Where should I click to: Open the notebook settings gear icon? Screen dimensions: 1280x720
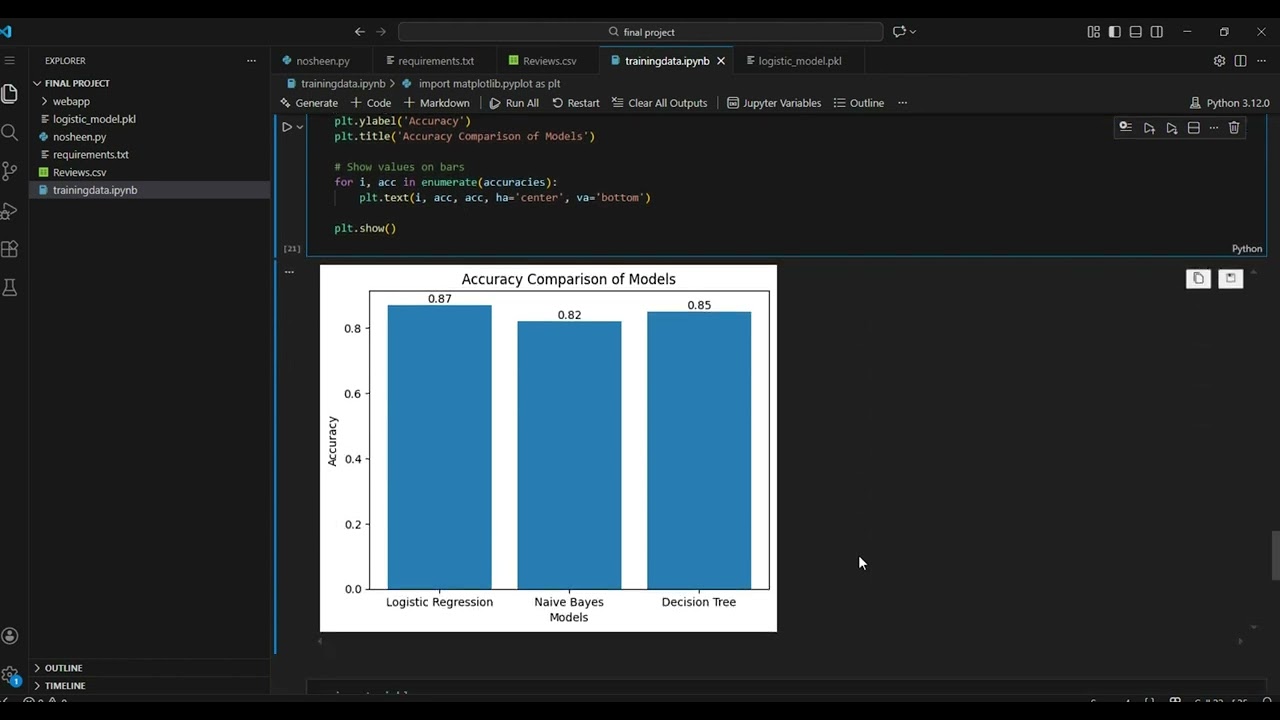[x=1219, y=61]
